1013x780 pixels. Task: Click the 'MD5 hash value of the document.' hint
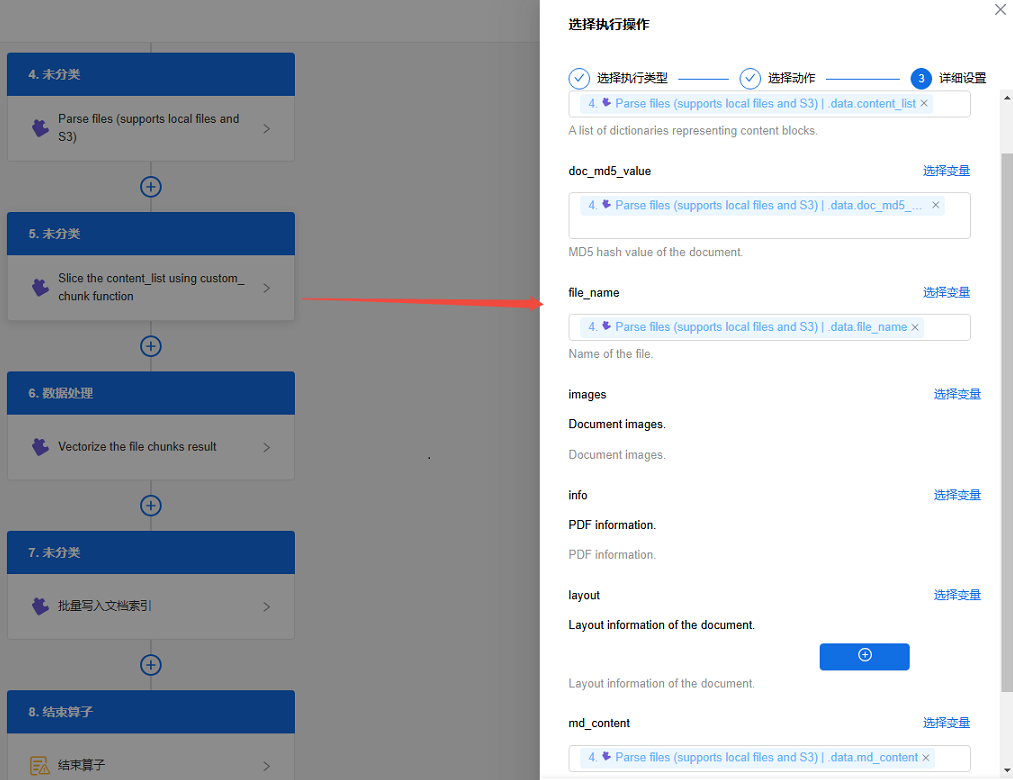tap(656, 252)
